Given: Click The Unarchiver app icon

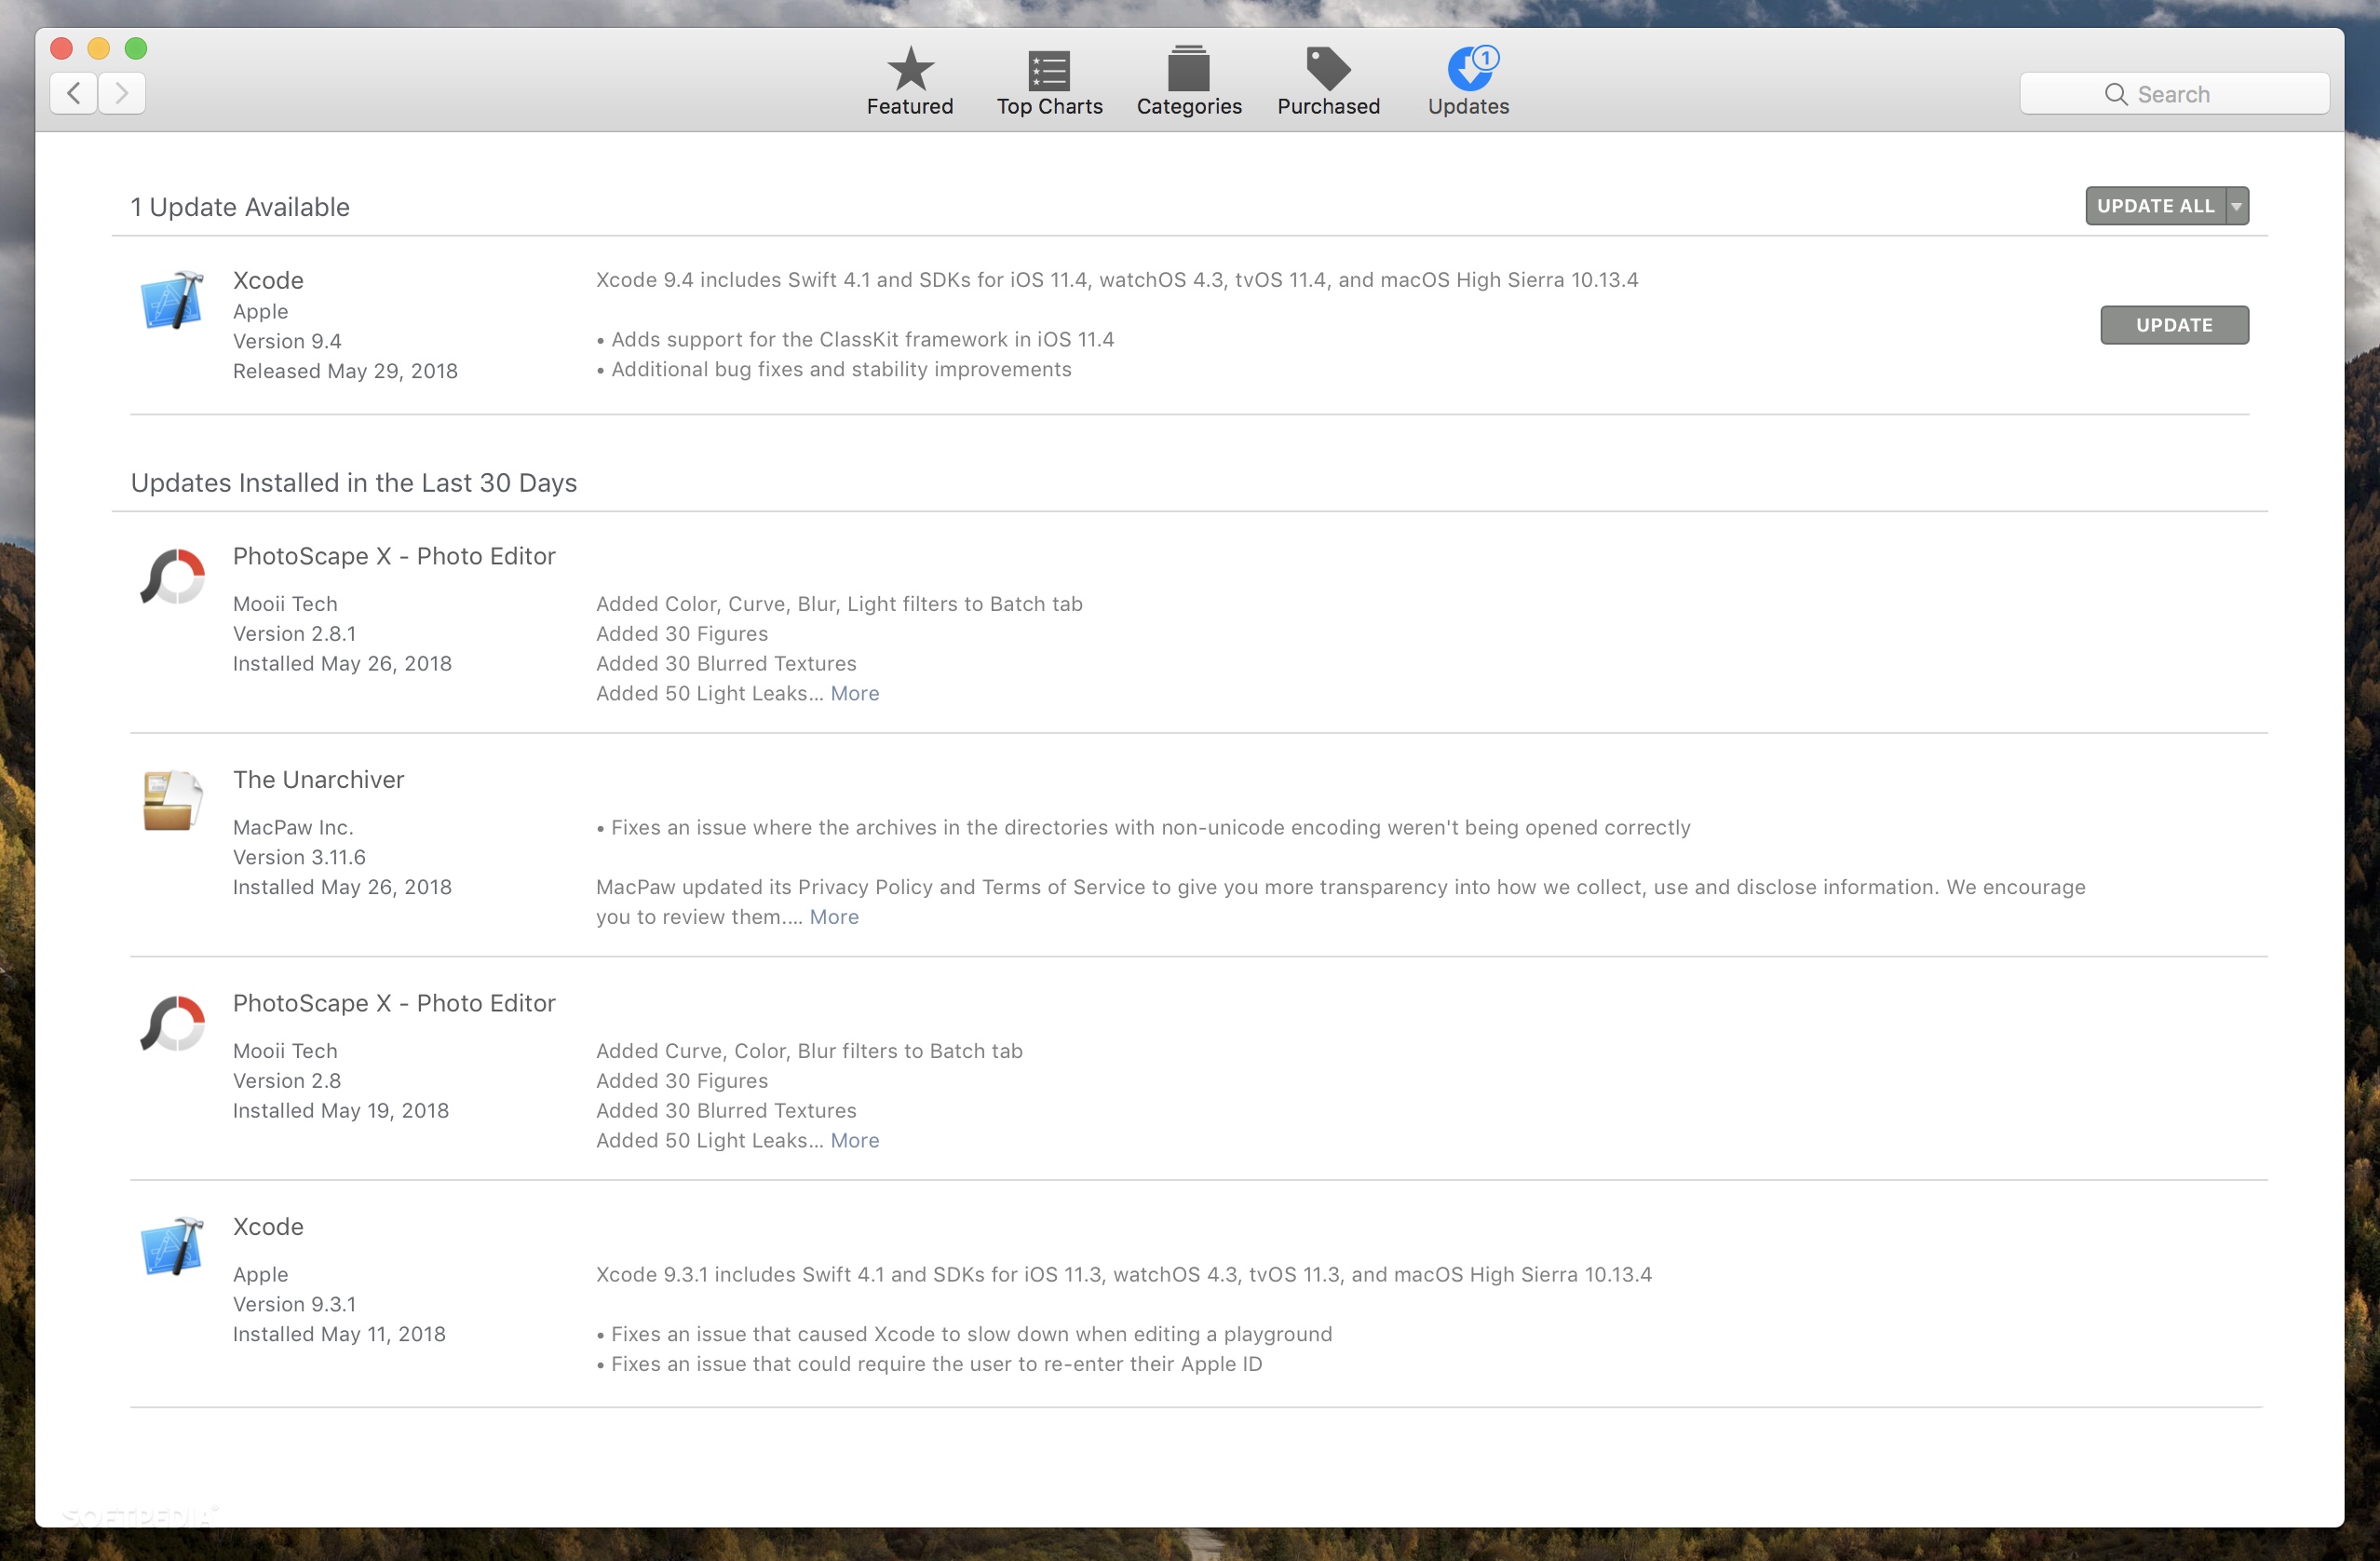Looking at the screenshot, I should point(172,800).
